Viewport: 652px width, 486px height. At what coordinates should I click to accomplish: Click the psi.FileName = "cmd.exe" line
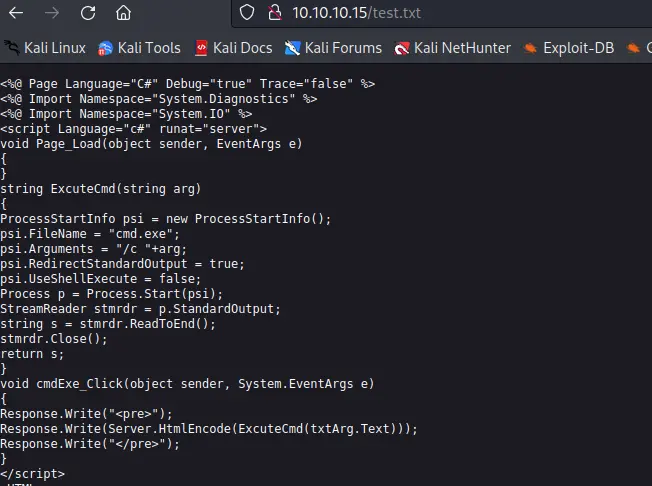click(x=90, y=234)
